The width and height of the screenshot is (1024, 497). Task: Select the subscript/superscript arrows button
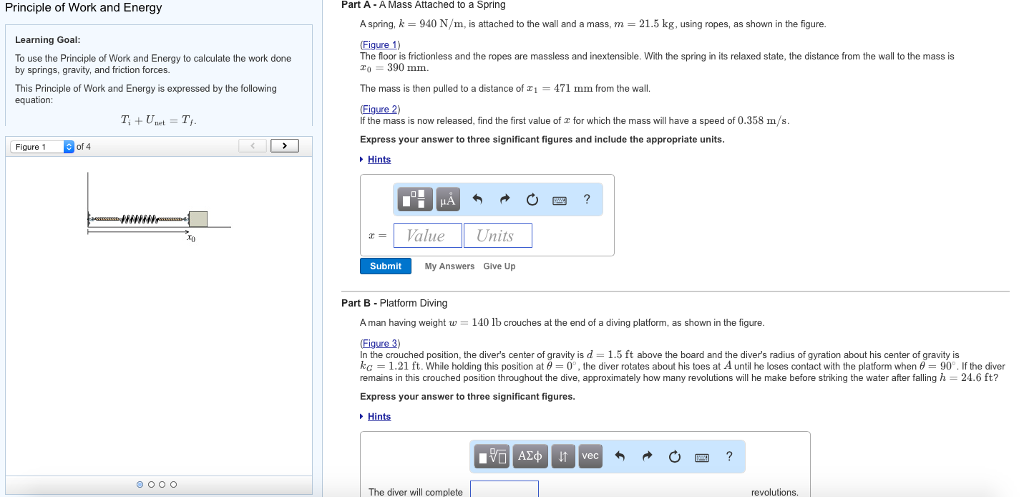(x=563, y=457)
